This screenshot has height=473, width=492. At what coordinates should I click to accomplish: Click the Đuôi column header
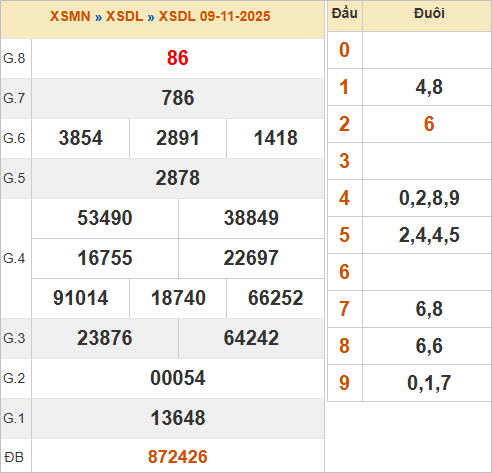[x=429, y=13]
